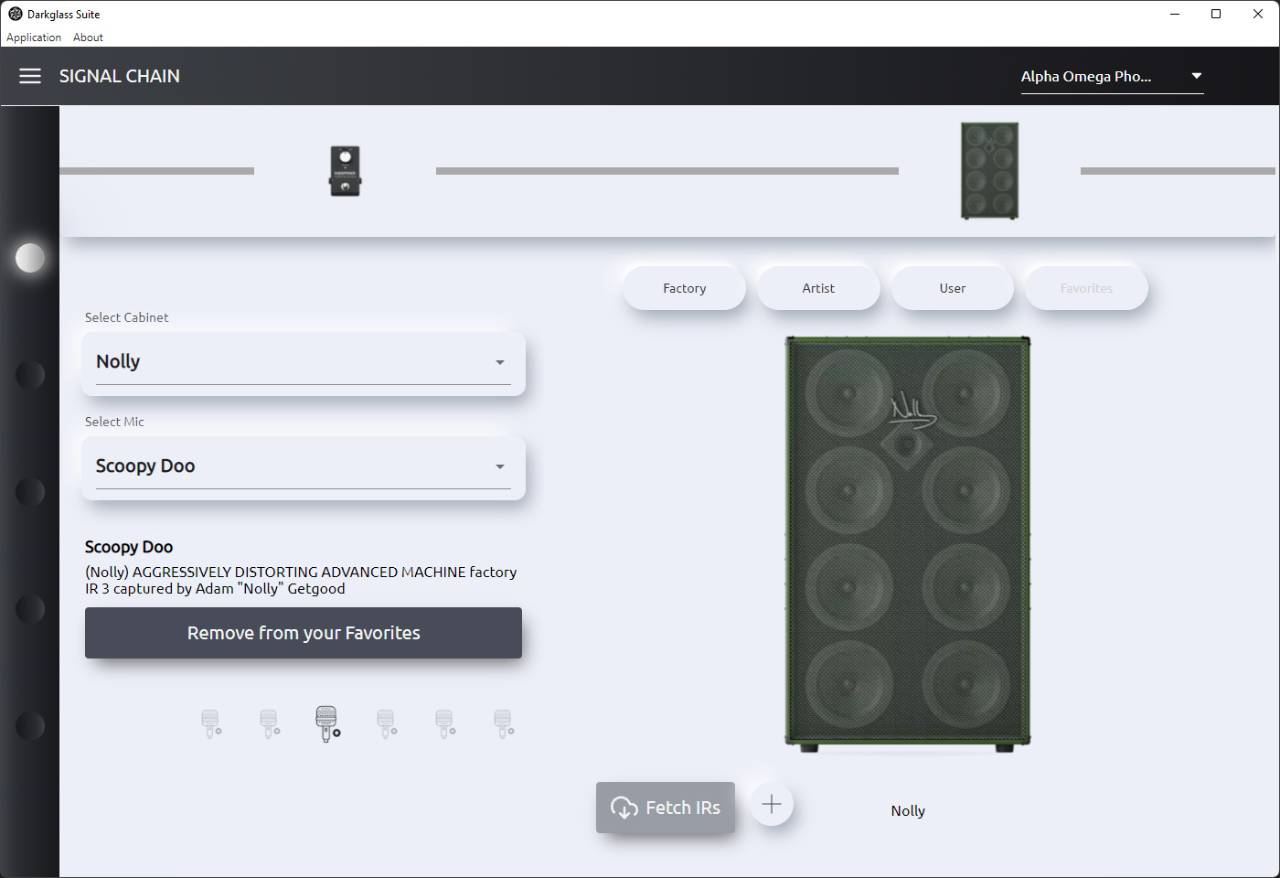Select the cabinet in the signal chain

point(990,171)
